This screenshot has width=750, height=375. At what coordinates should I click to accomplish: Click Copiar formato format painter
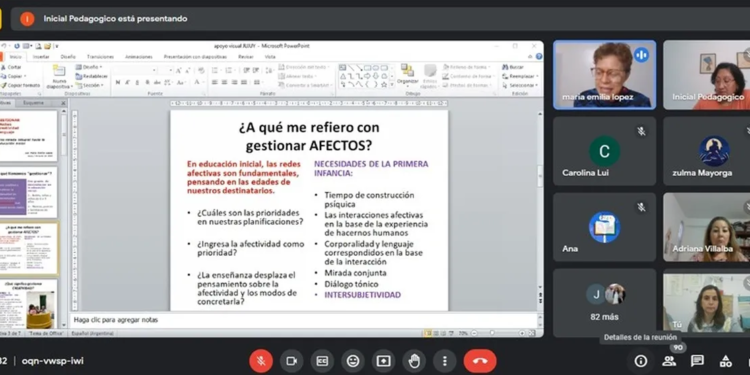tap(21, 86)
